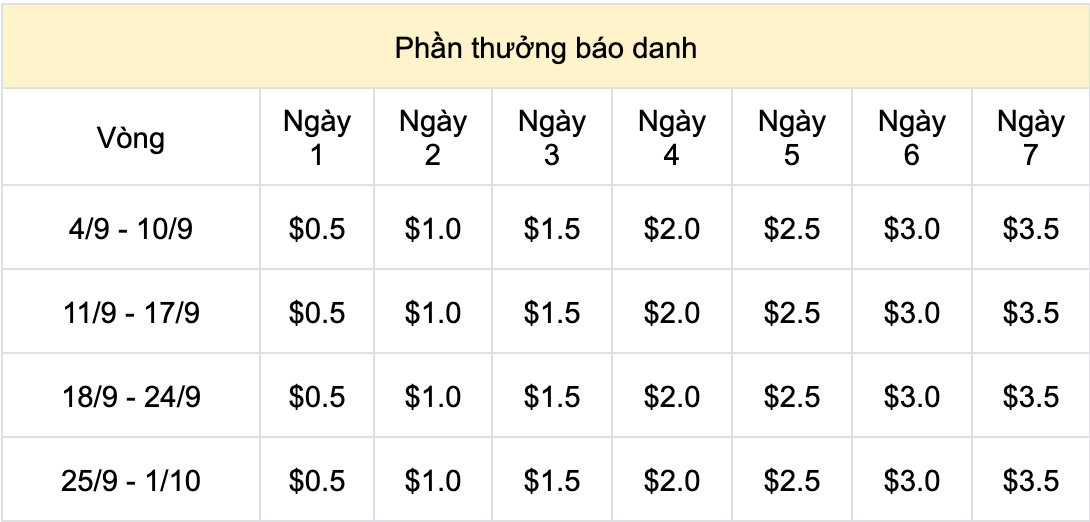Click the "11/9 - 17/9" row label

pyautogui.click(x=131, y=313)
